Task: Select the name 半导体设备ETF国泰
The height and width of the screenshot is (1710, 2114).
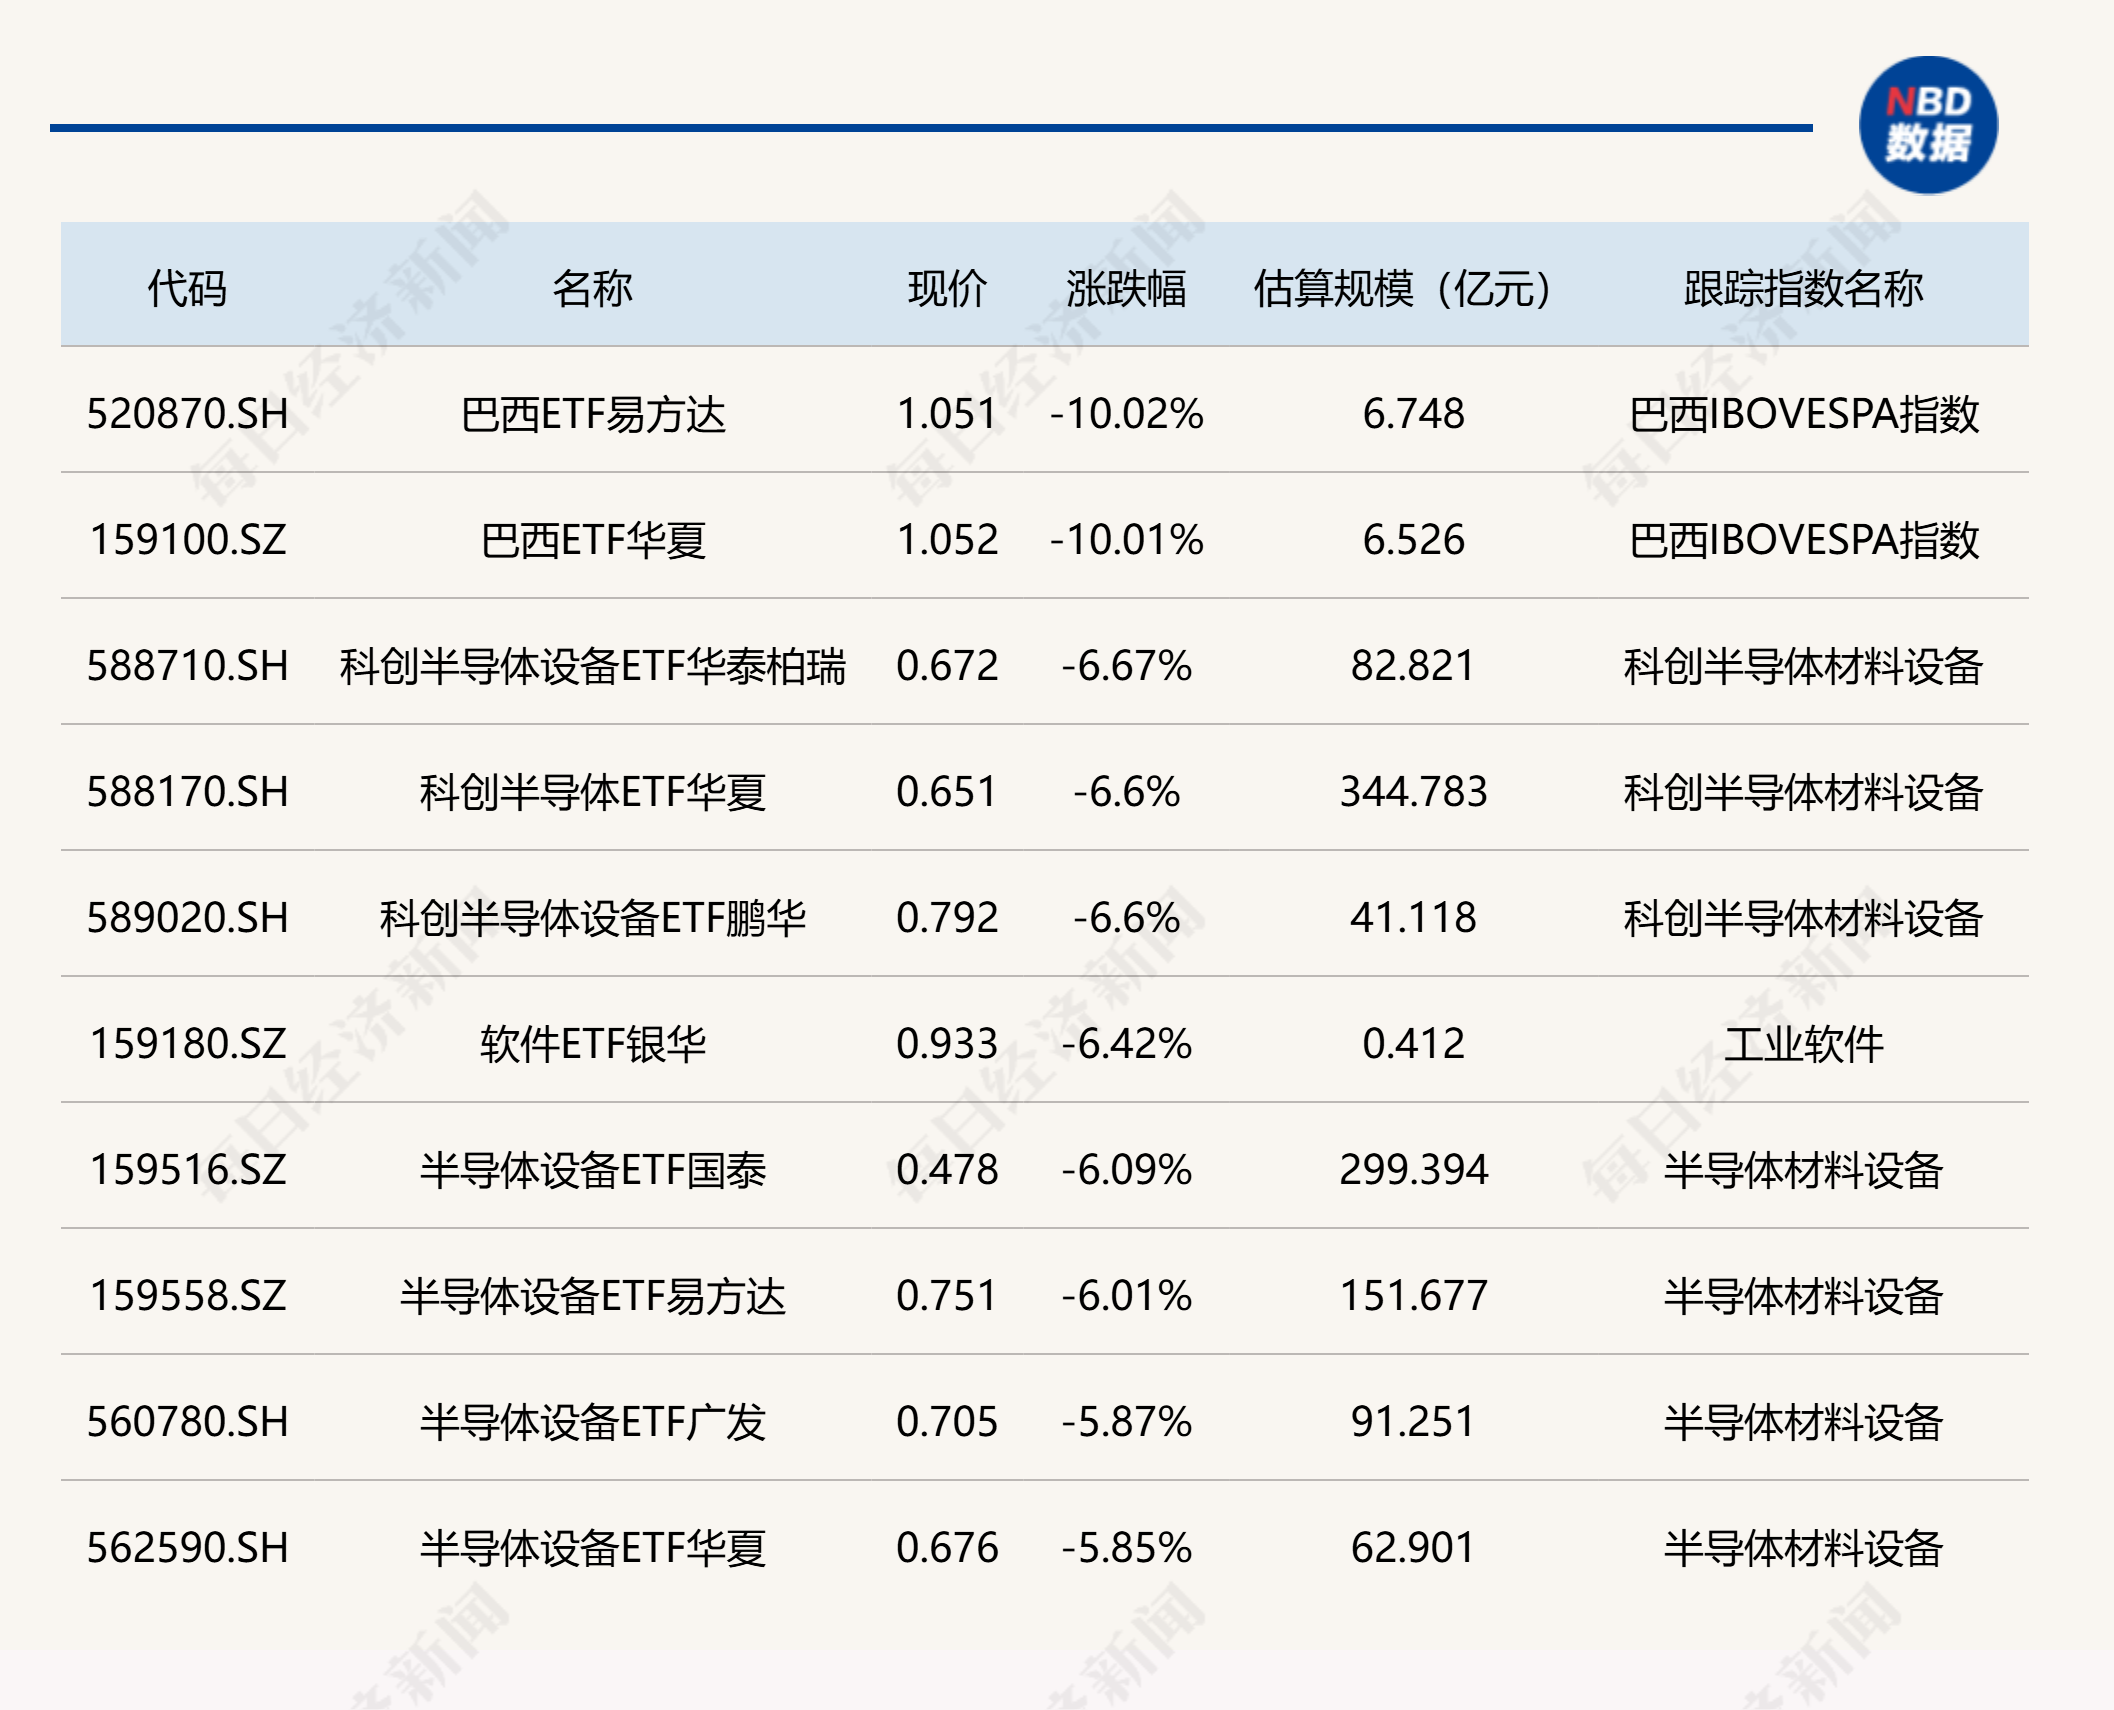Action: pyautogui.click(x=592, y=1170)
